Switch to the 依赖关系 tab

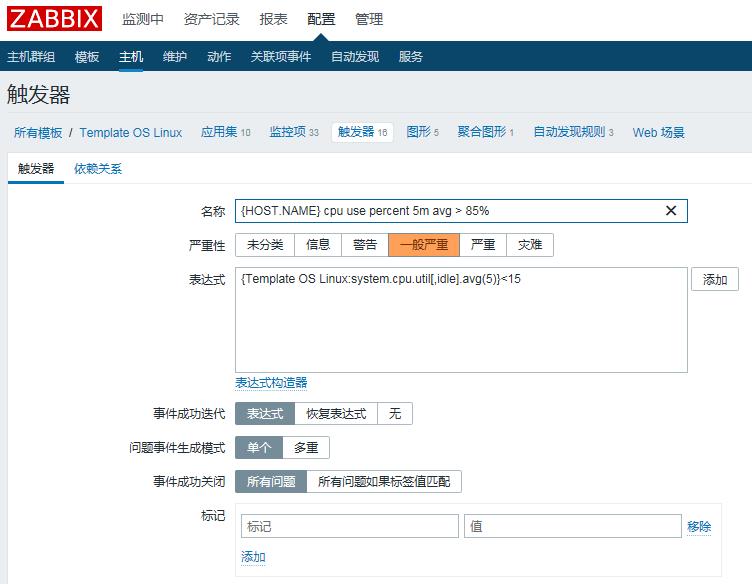98,168
